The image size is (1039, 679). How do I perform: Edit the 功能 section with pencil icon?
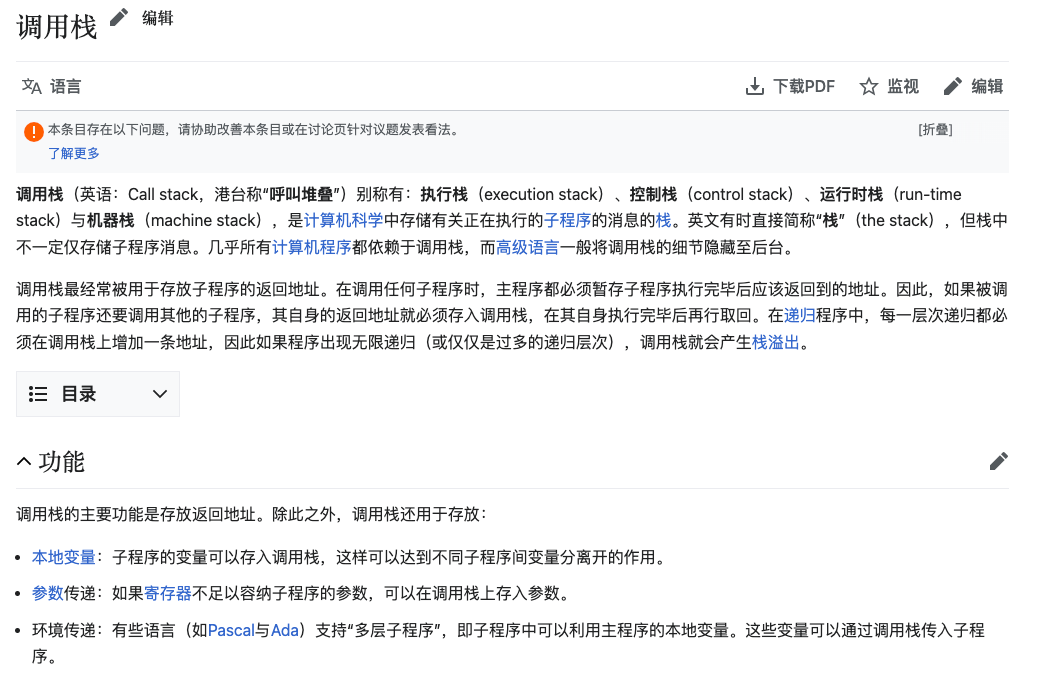point(999,462)
